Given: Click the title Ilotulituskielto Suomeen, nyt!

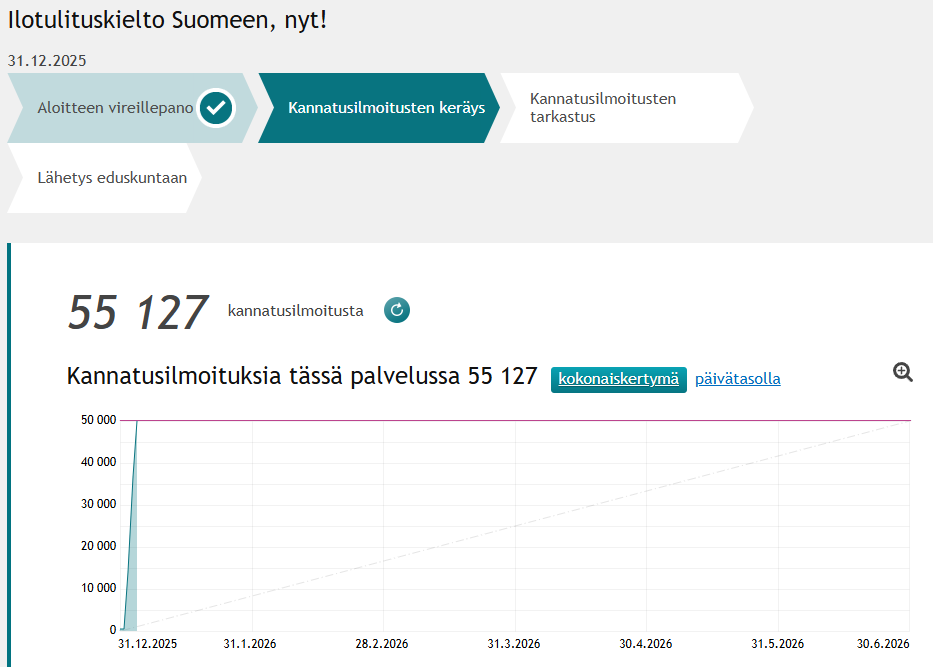Looking at the screenshot, I should [x=167, y=20].
